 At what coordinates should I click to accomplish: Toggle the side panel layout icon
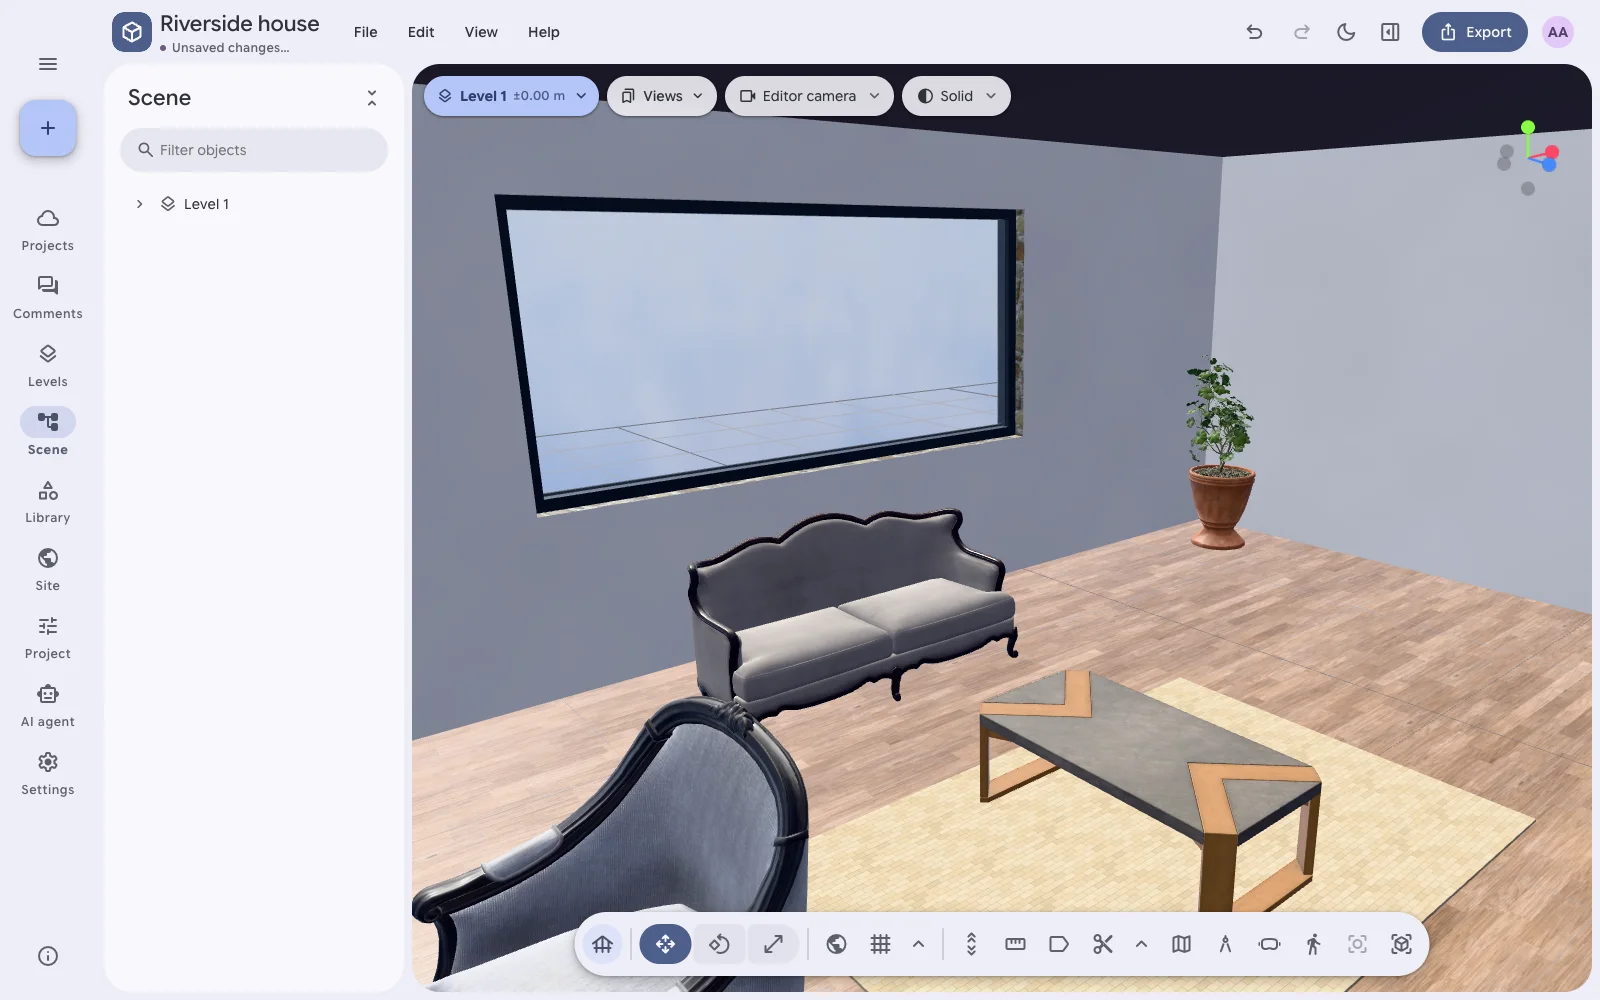(1390, 32)
